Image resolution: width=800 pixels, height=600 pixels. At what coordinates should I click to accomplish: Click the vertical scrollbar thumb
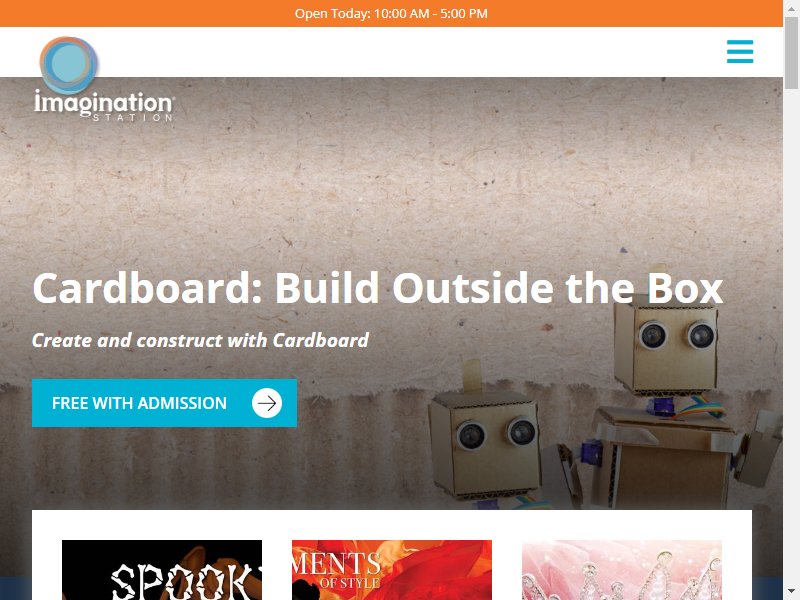[x=791, y=53]
